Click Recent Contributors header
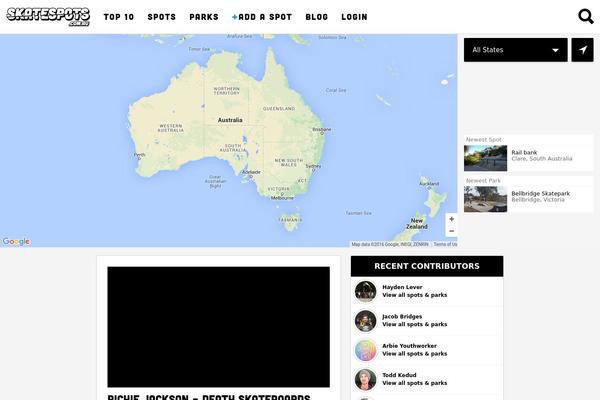Image resolution: width=600 pixels, height=400 pixels. 427,266
